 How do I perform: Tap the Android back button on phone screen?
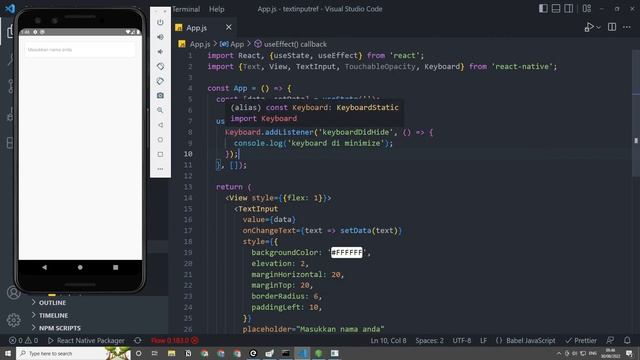(x=44, y=267)
